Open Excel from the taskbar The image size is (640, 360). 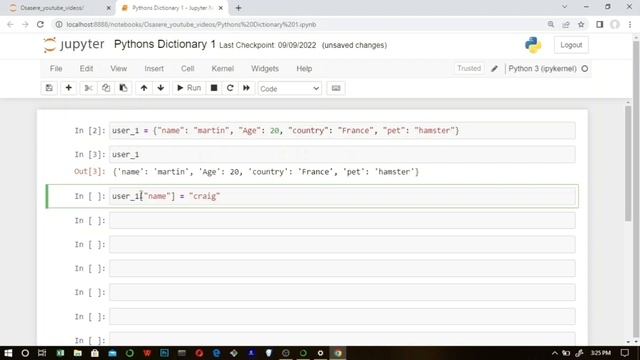[x=60, y=353]
